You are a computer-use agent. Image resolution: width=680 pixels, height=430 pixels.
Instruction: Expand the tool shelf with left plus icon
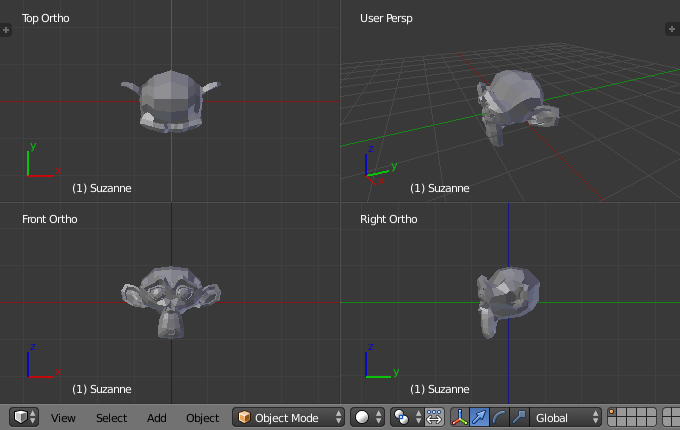click(6, 30)
